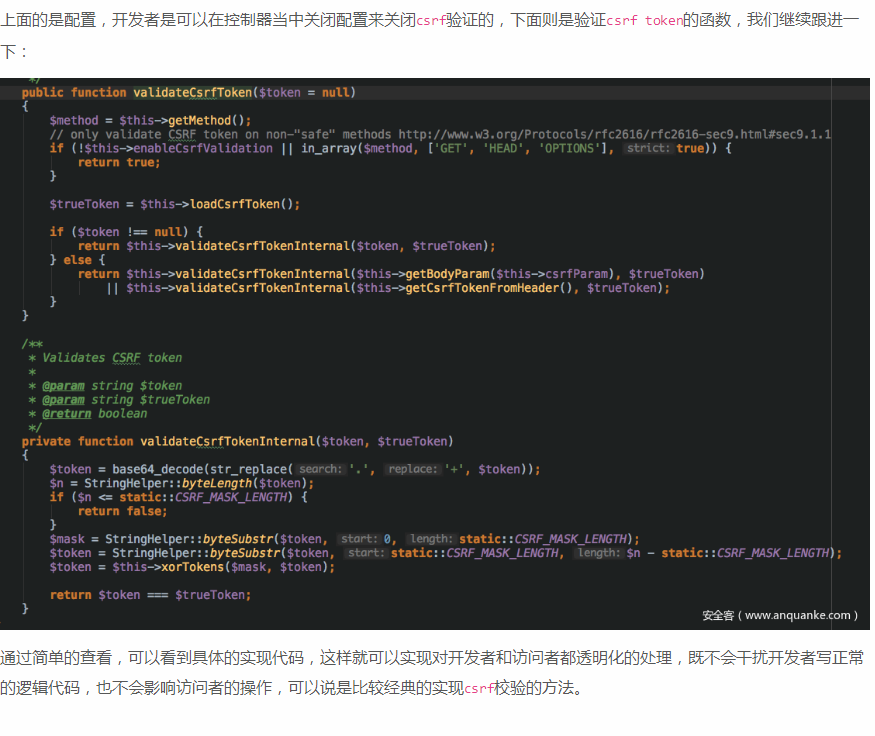Click the validateCsrfToken public function name

click(192, 92)
